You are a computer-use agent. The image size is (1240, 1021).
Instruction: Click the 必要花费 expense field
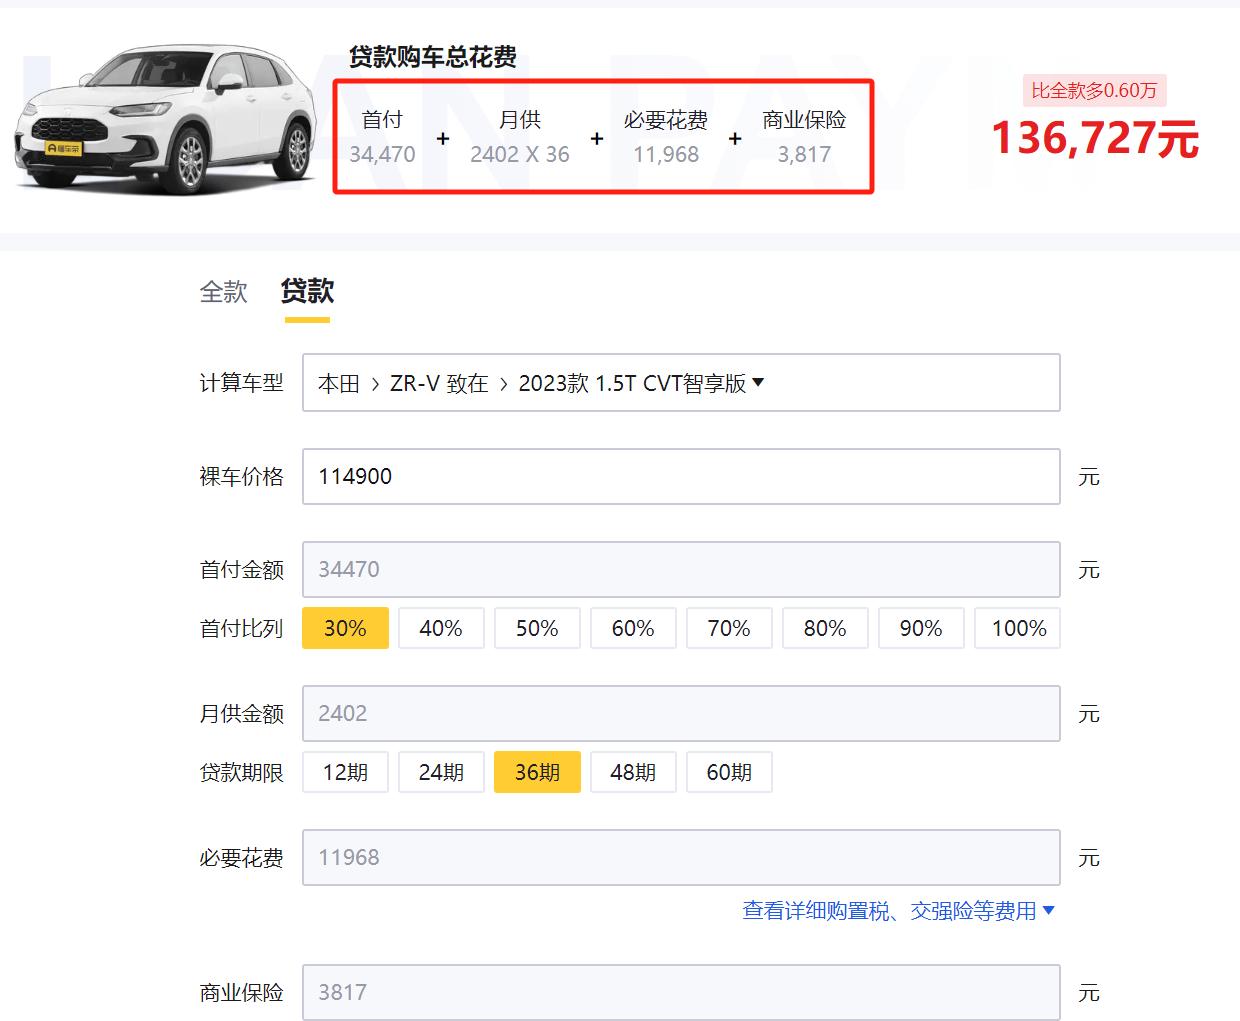click(x=680, y=857)
